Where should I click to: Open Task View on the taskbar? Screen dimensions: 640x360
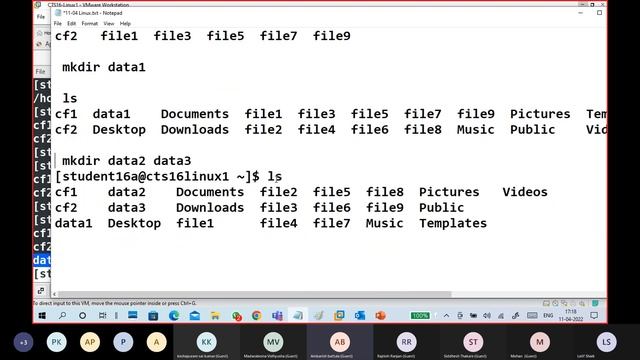tap(102, 316)
